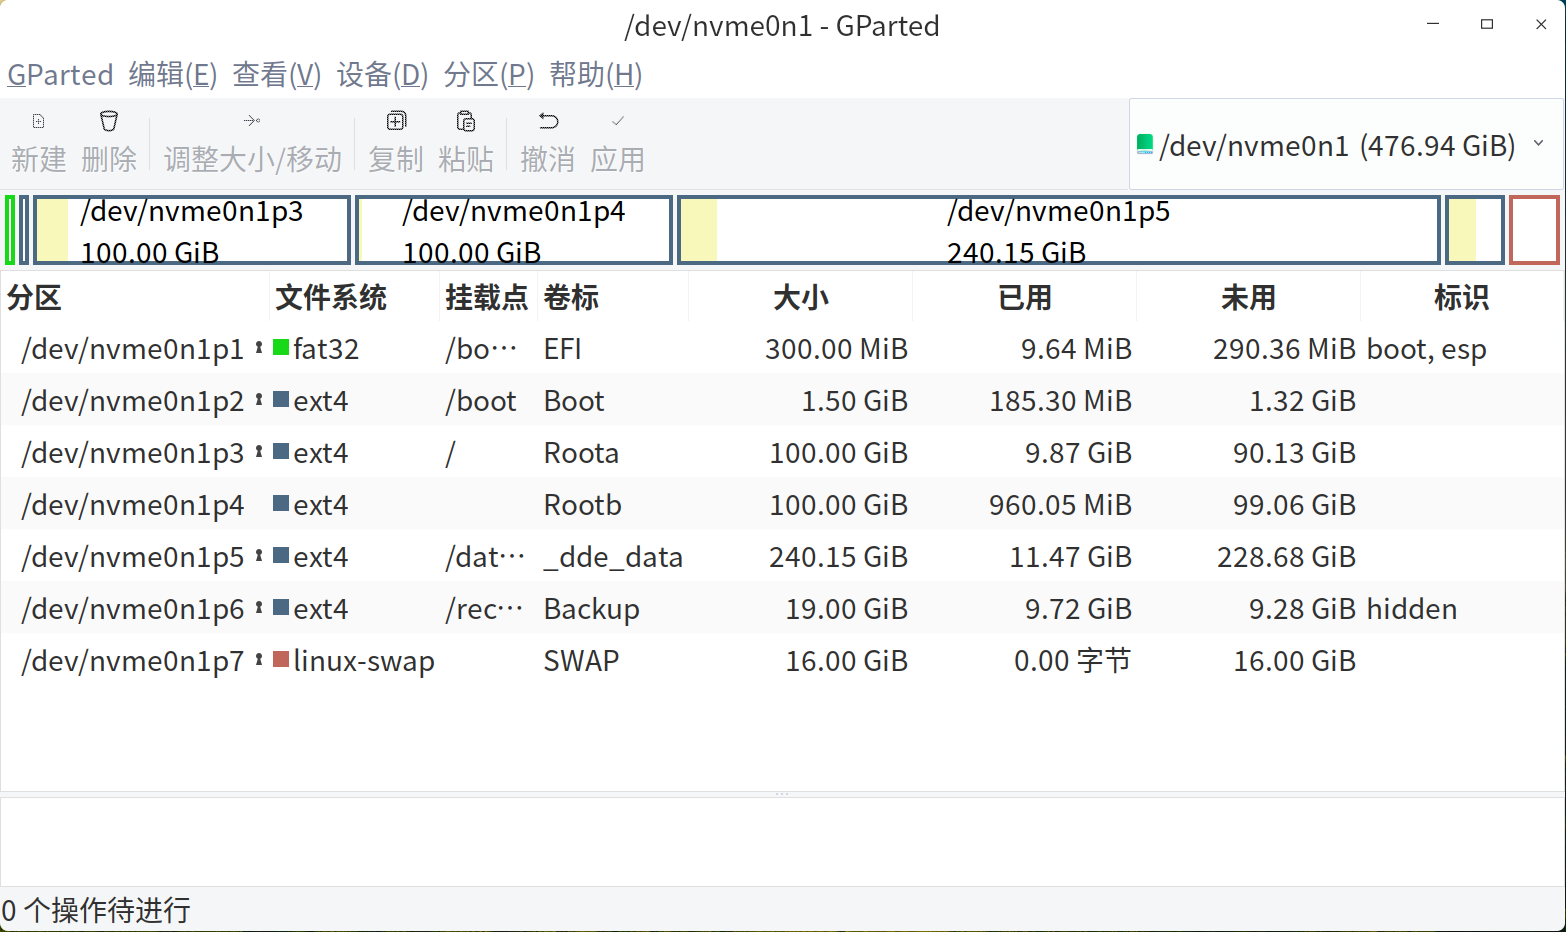Sort by the 大小 column header
The image size is (1566, 932).
(801, 297)
